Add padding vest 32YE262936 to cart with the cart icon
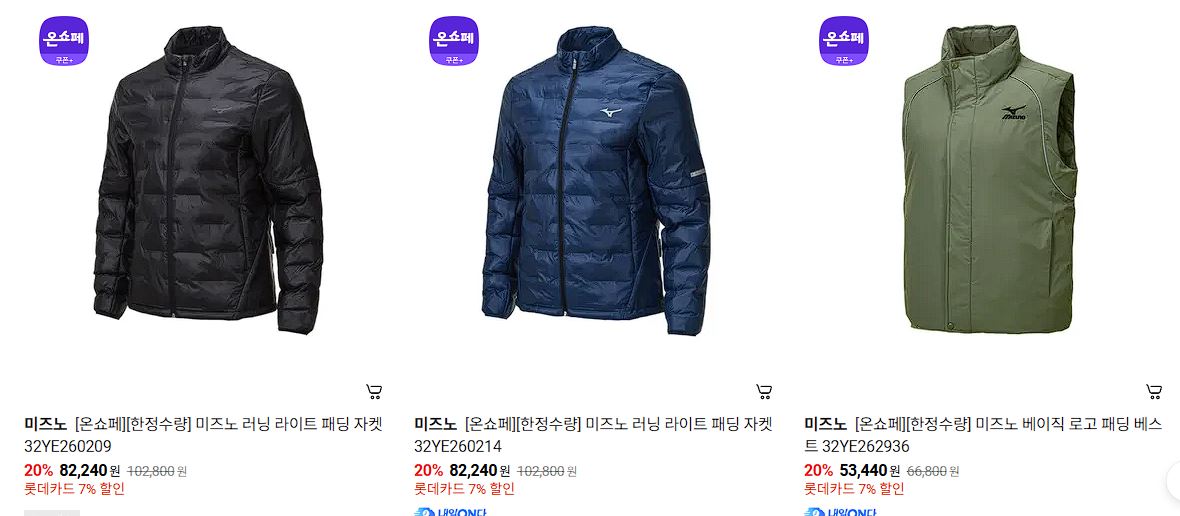 [1154, 391]
